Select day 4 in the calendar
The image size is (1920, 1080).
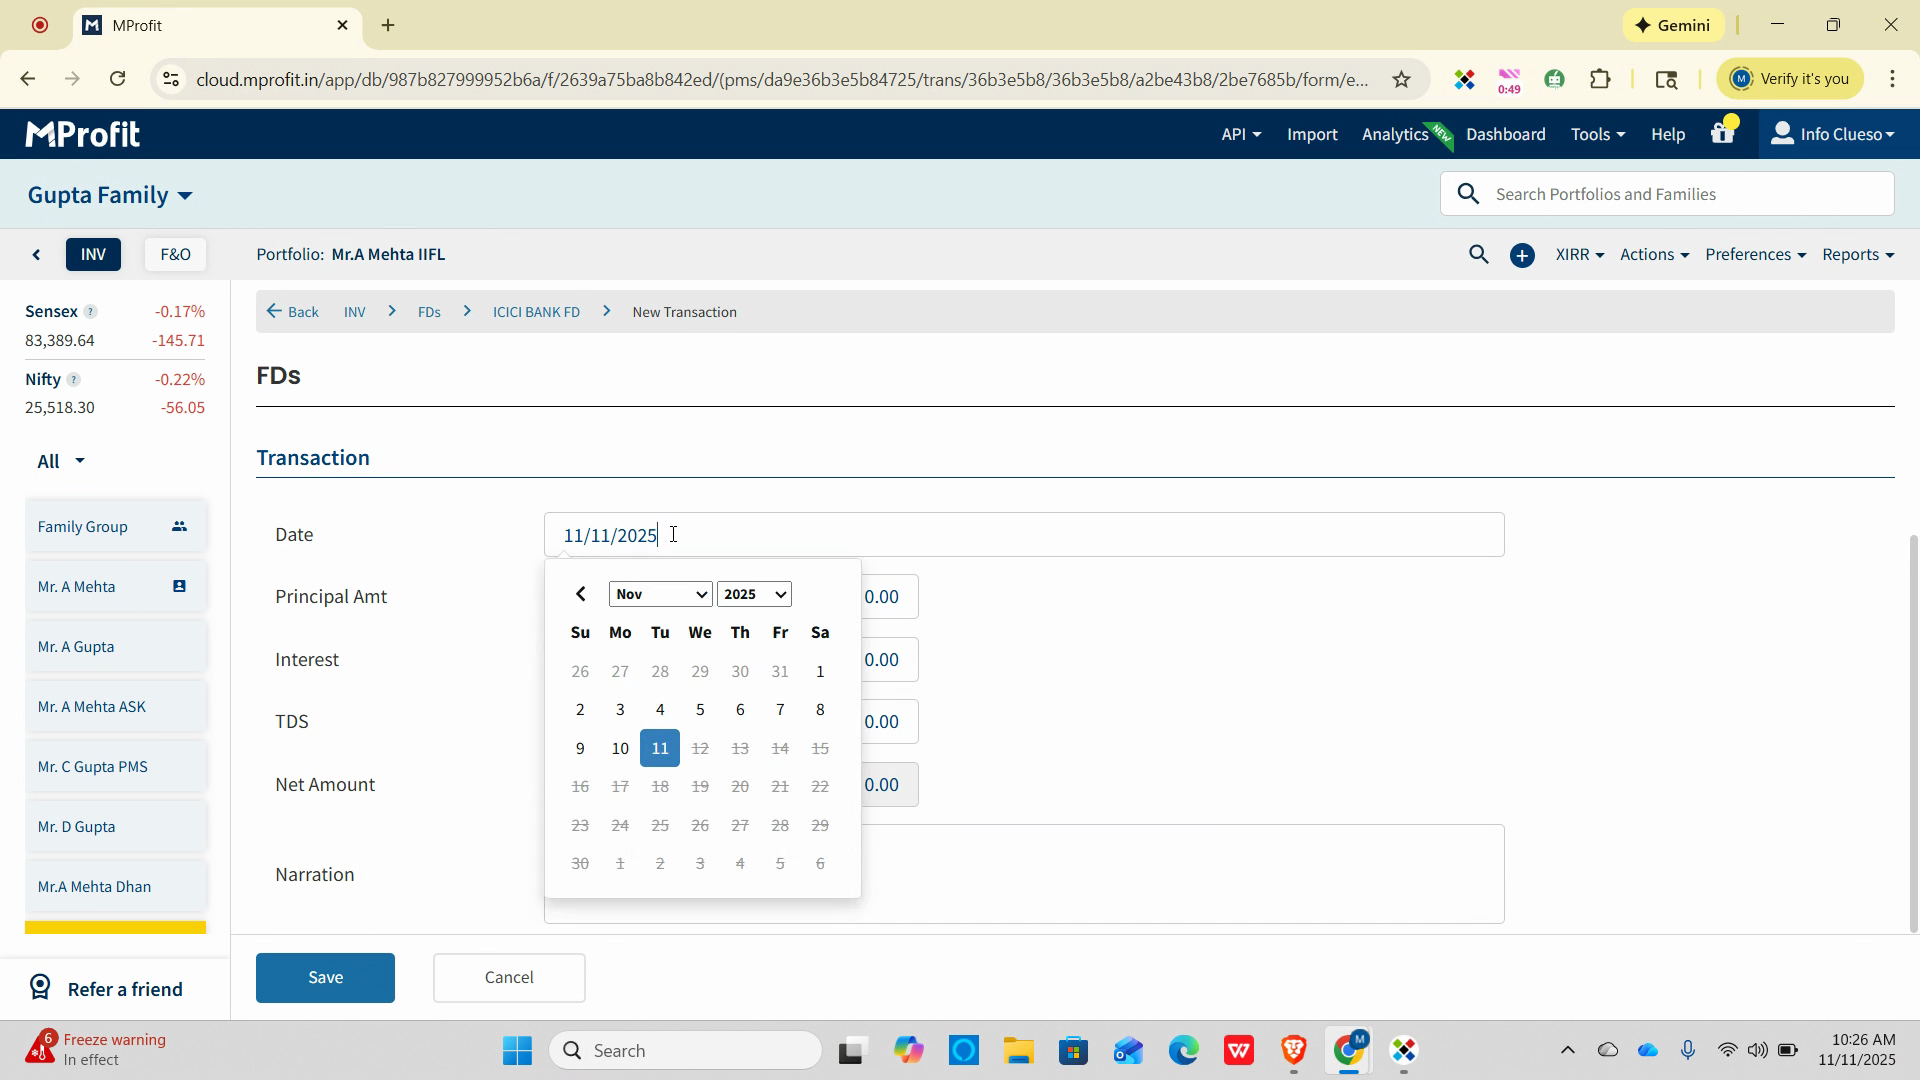[x=660, y=710]
